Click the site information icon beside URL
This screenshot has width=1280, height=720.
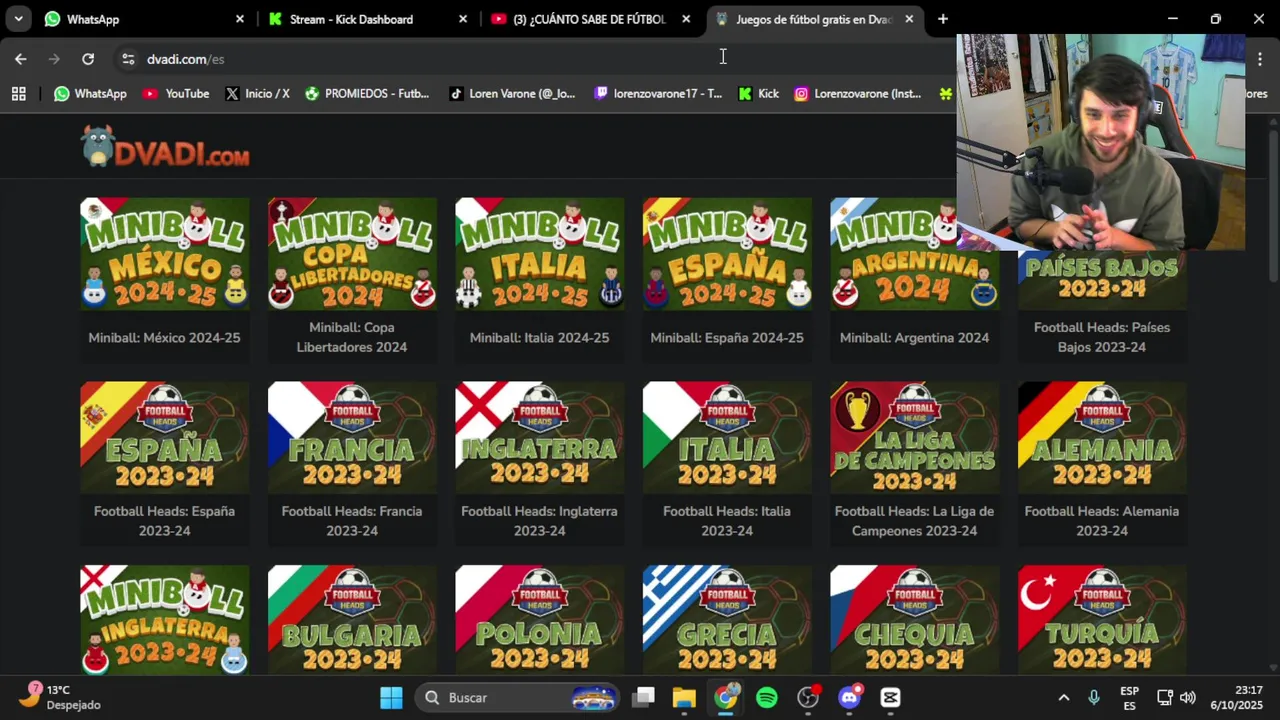(x=128, y=59)
